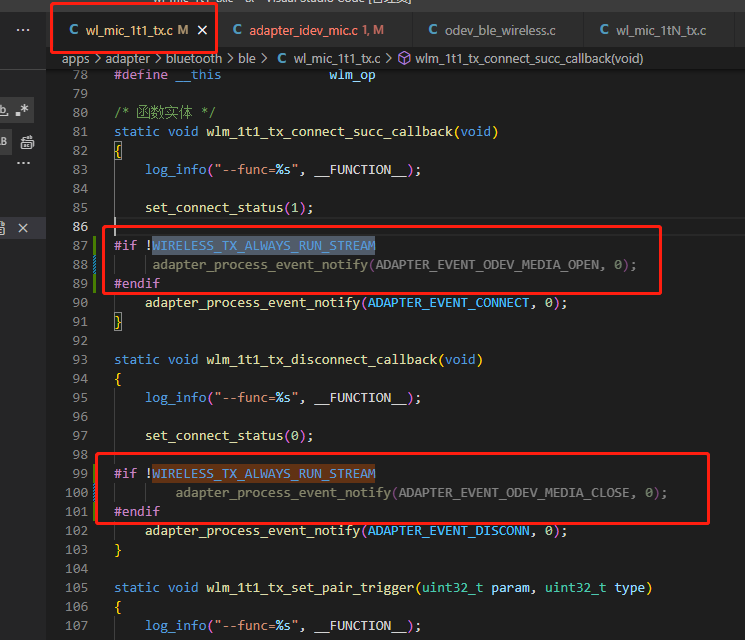This screenshot has height=640, width=745.
Task: Click the Replace All icon
Action: point(27,142)
